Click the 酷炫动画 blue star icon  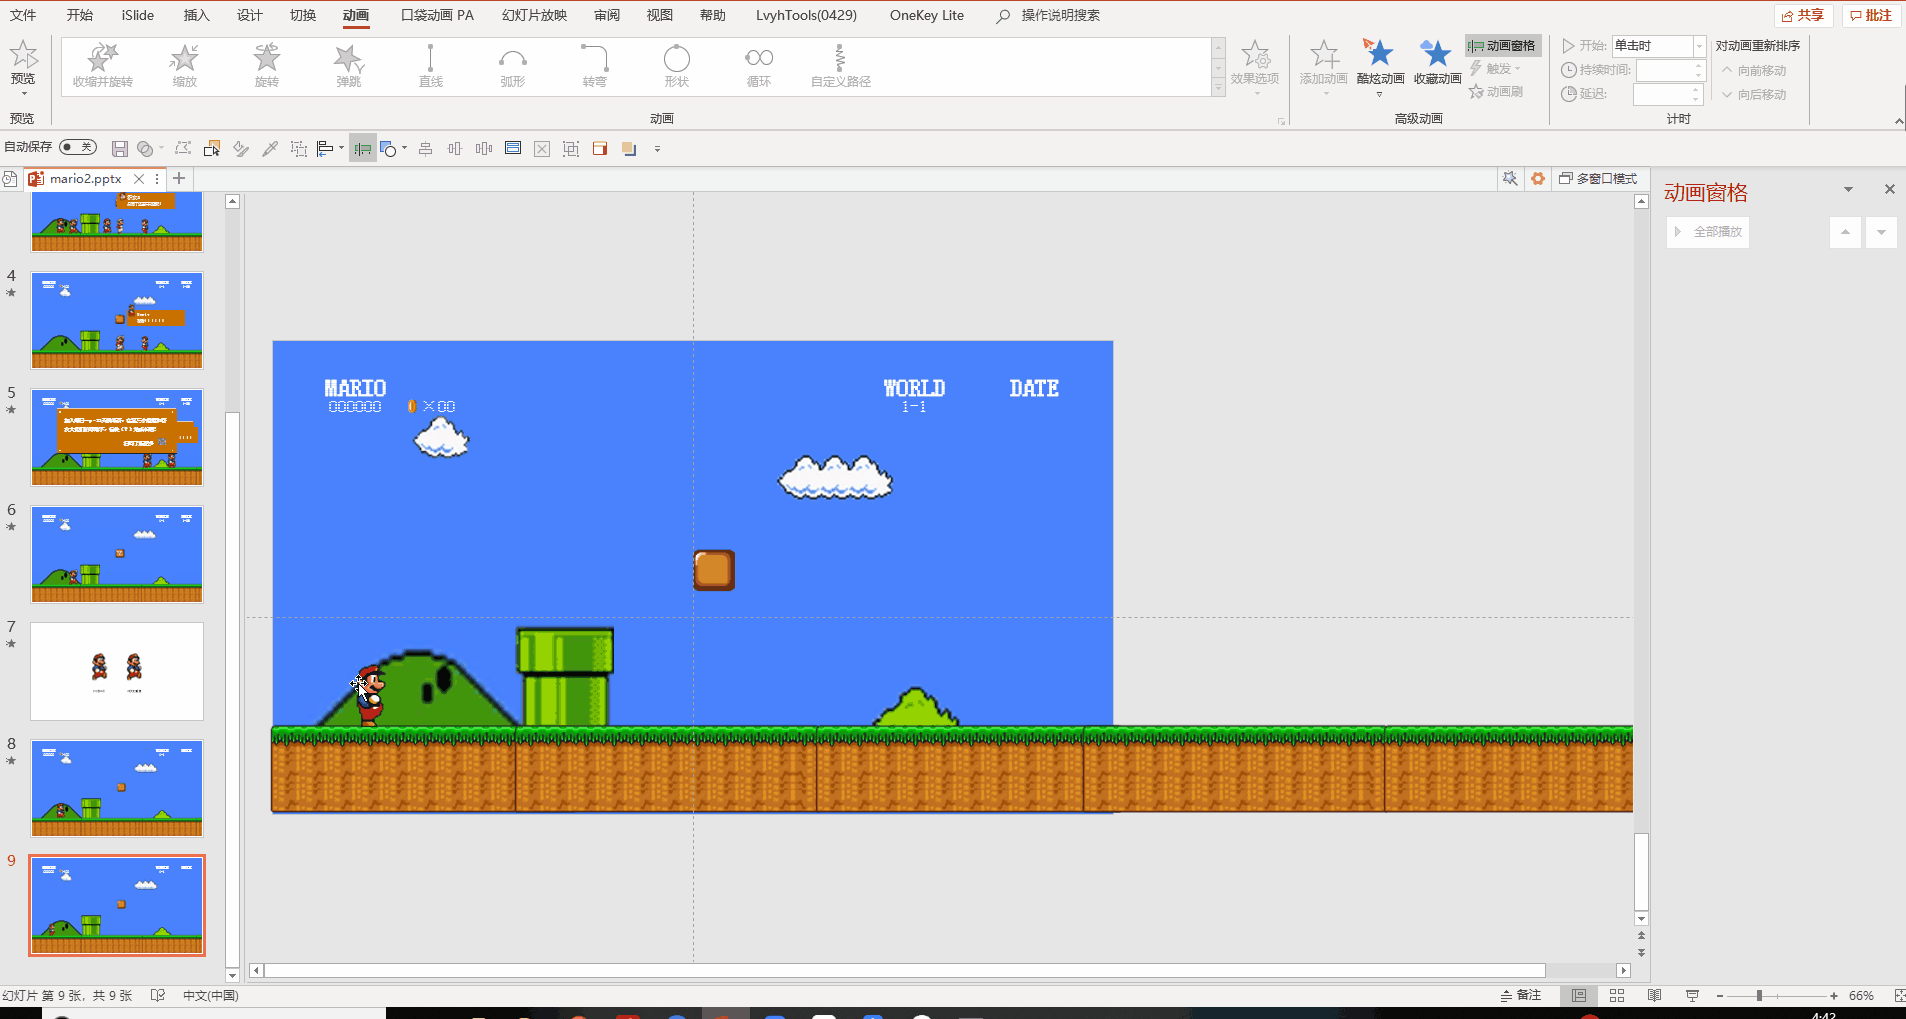(1379, 54)
